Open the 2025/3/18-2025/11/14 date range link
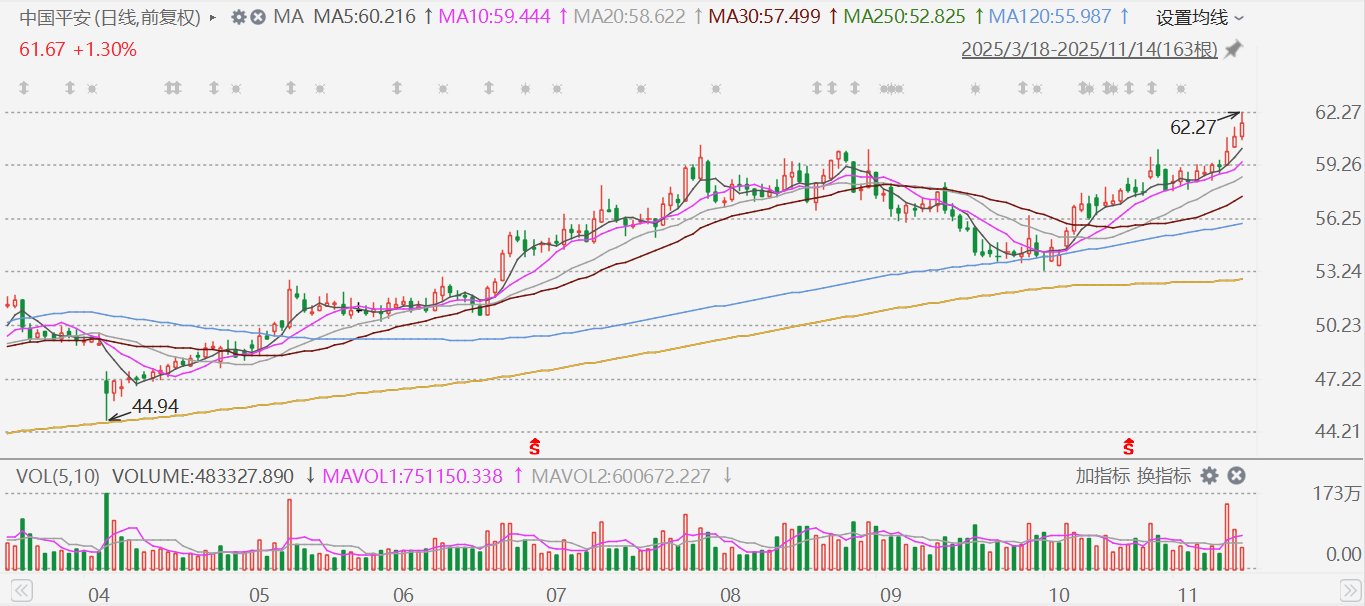Screen dimensions: 1365x606 [1089, 49]
